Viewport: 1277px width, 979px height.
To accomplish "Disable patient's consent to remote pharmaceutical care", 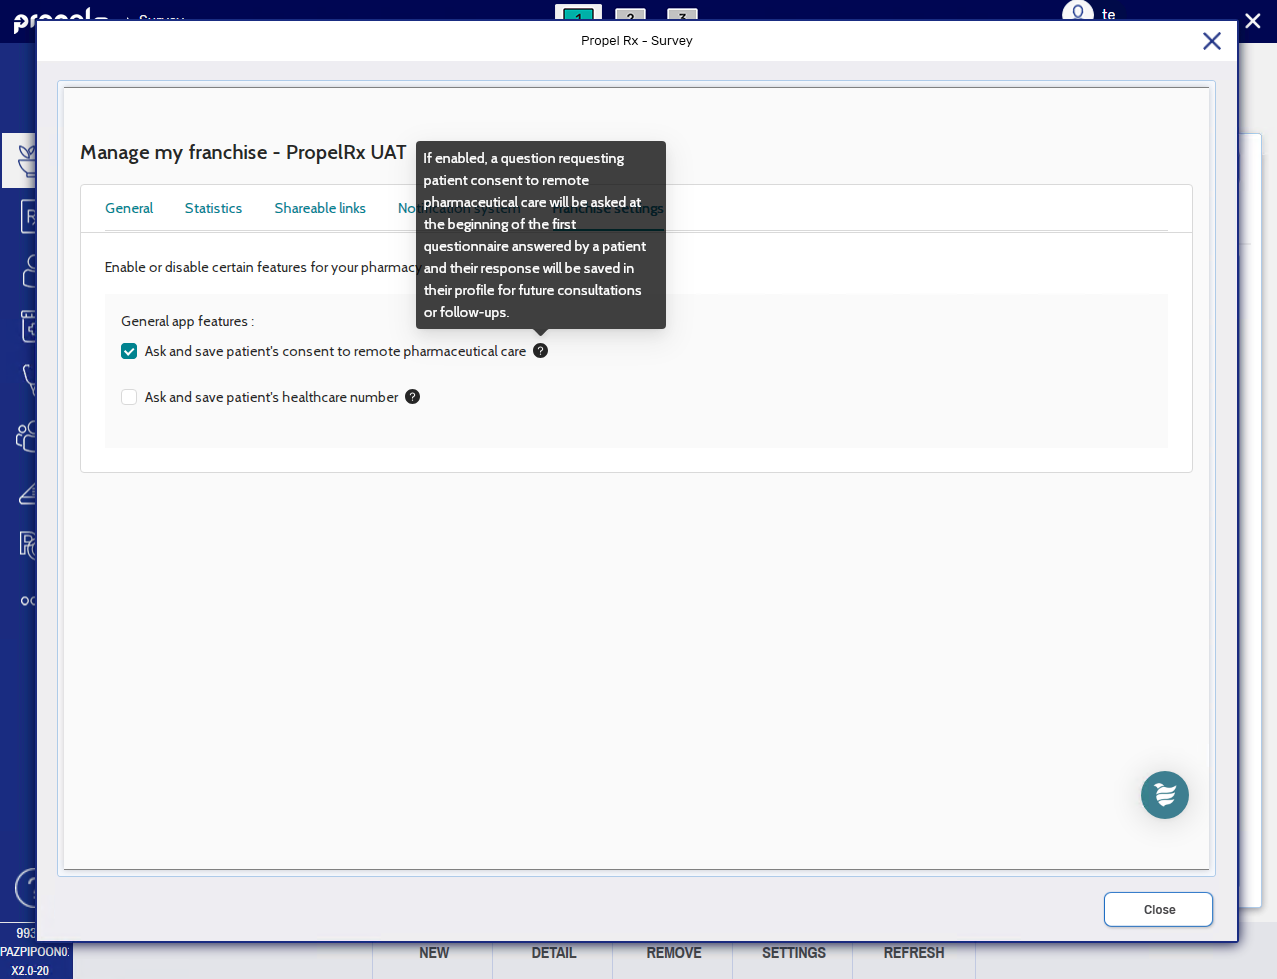I will pyautogui.click(x=129, y=351).
